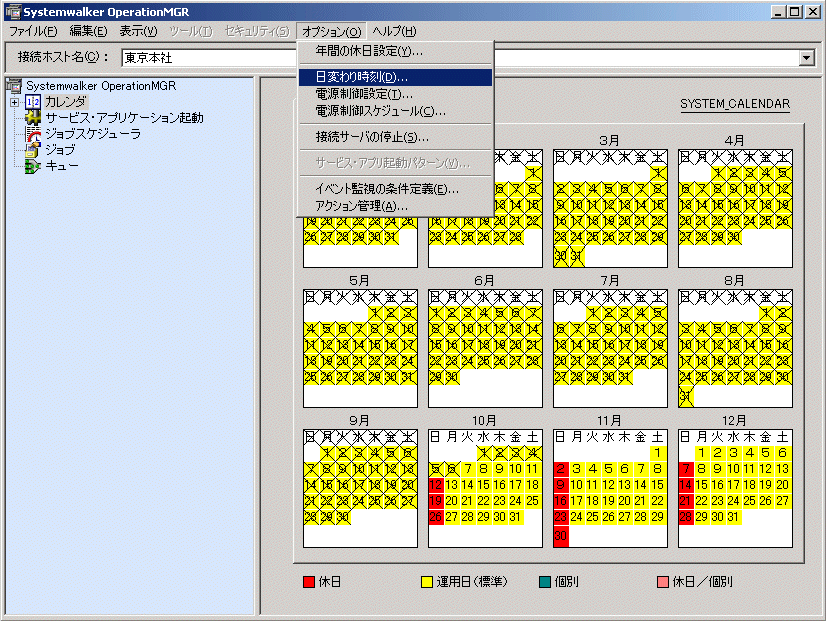826x621 pixels.
Task: Click the ジョブスケジューラ clock icon
Action: pos(33,134)
